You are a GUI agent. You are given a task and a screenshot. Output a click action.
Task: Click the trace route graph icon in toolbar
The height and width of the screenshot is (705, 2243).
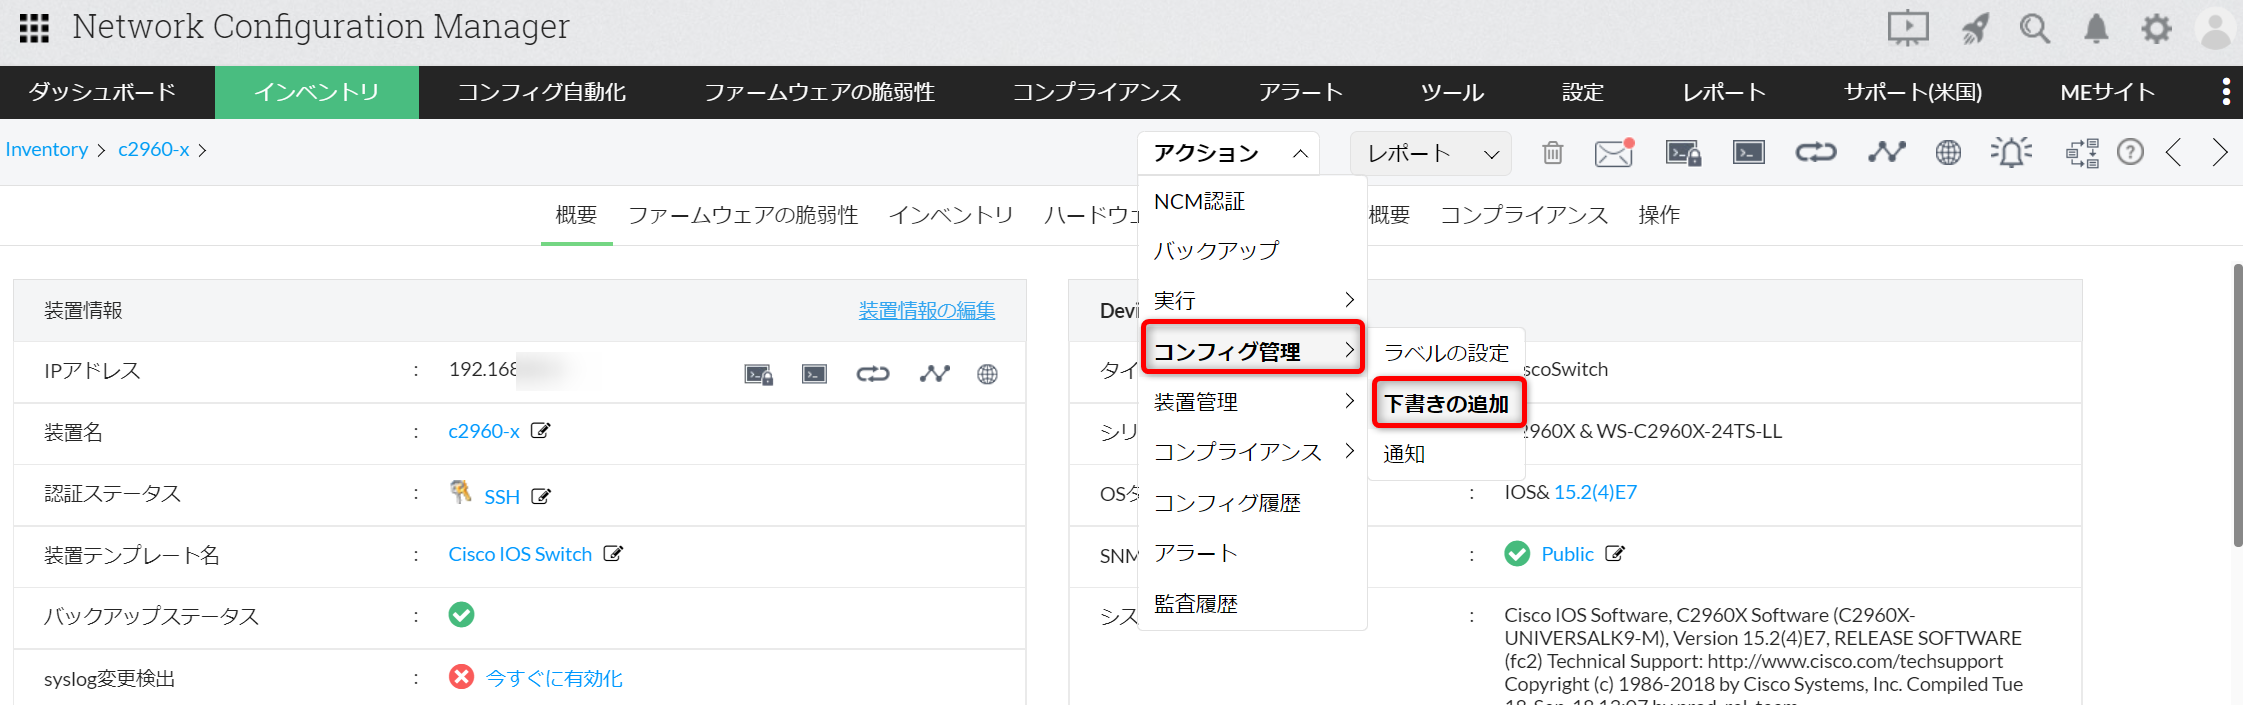[1887, 152]
